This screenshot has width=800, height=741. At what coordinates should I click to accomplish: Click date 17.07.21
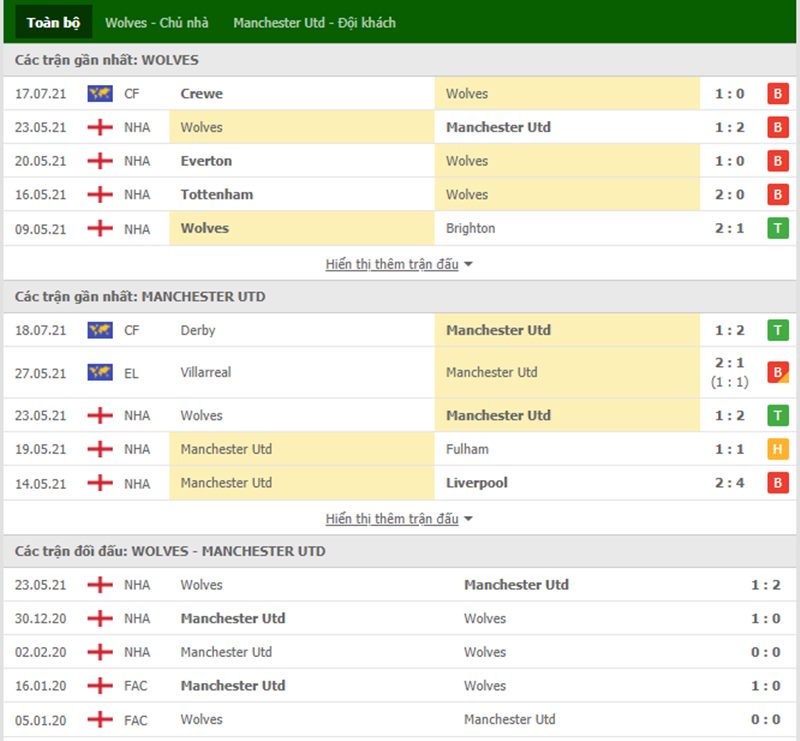(41, 94)
